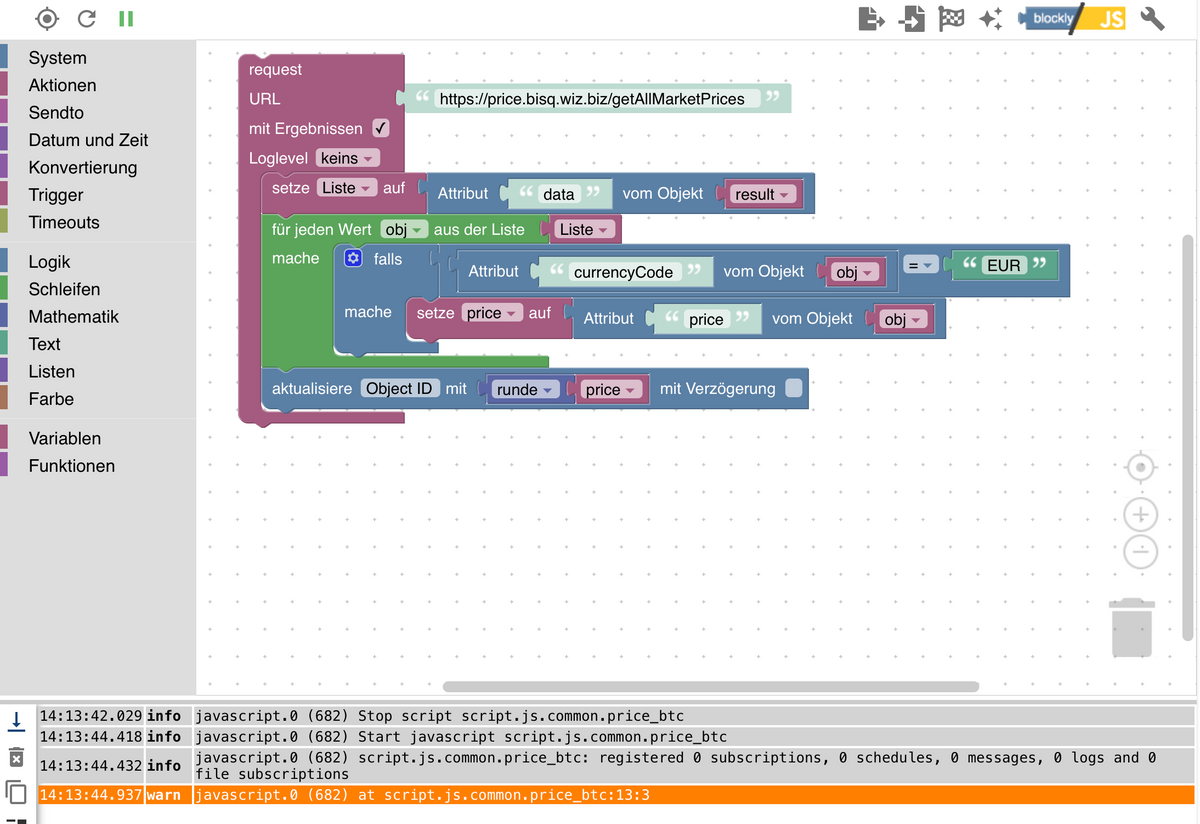Screen dimensions: 1200x824
Task: Click the gear mutator icon on falls block
Action: tap(353, 258)
